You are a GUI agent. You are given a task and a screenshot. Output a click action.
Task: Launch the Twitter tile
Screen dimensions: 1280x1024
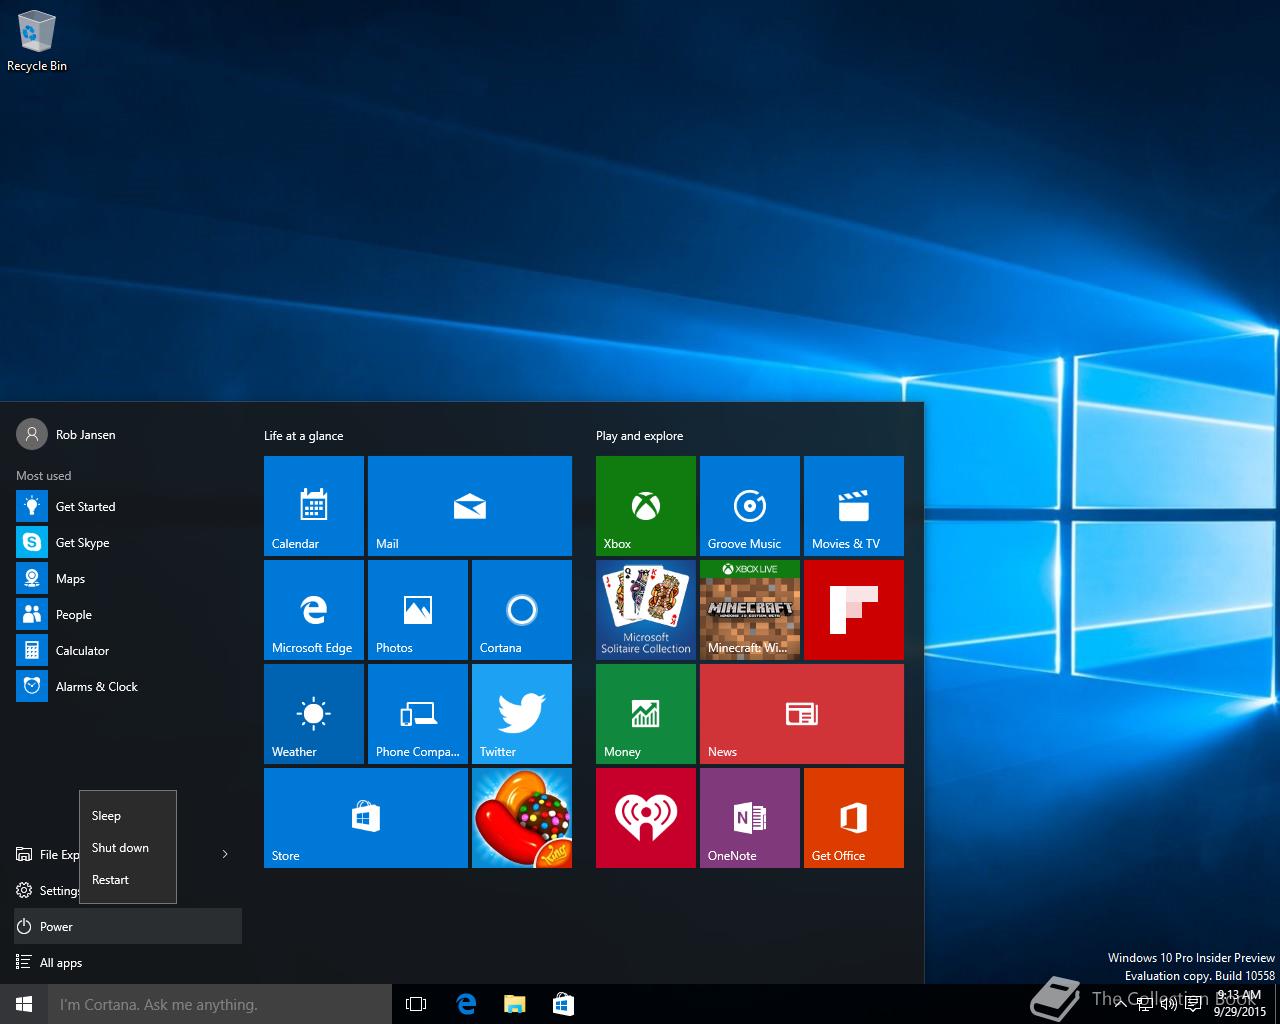[x=521, y=714]
